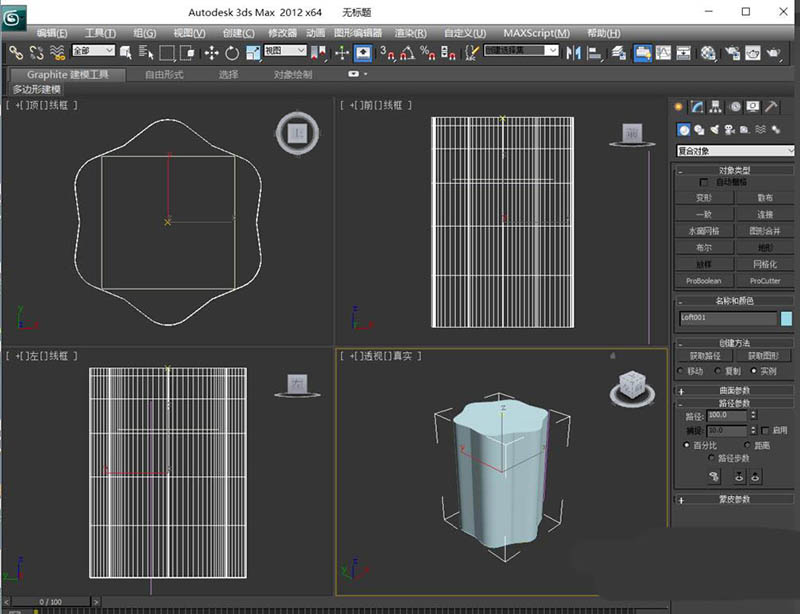The image size is (800, 614).
Task: Open the light blue object color swatch
Action: click(786, 319)
